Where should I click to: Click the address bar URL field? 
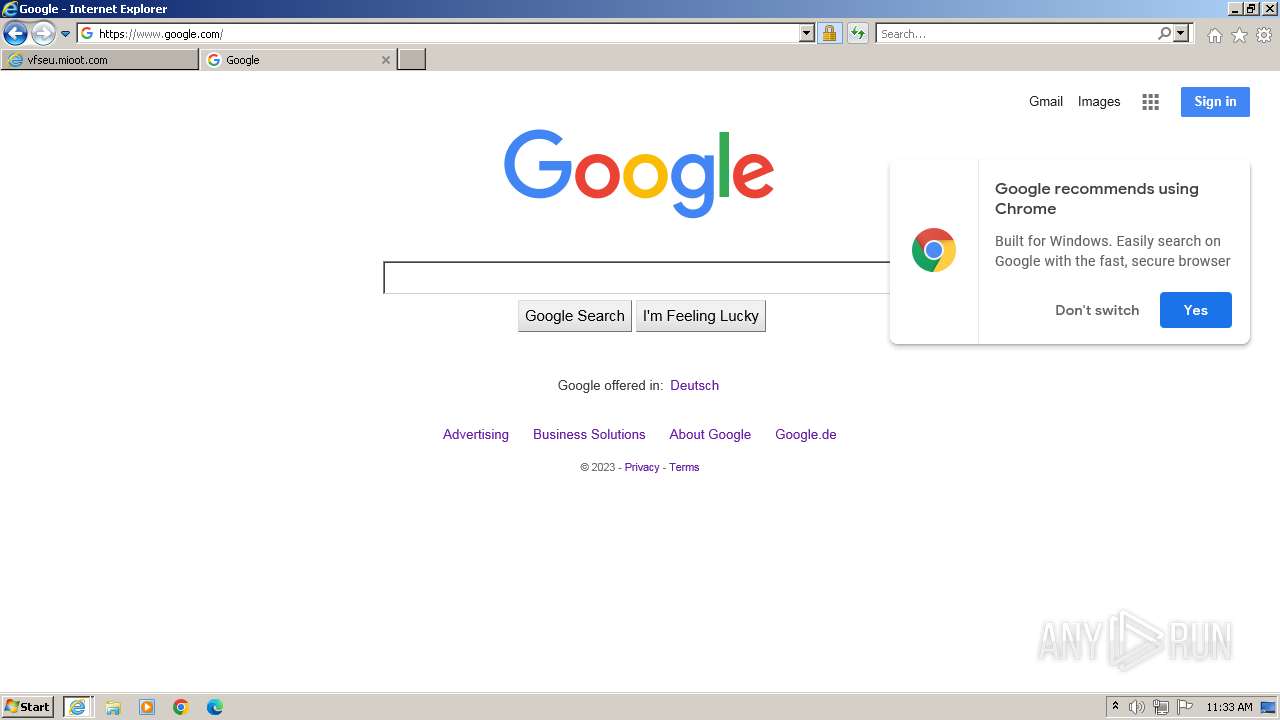click(438, 33)
